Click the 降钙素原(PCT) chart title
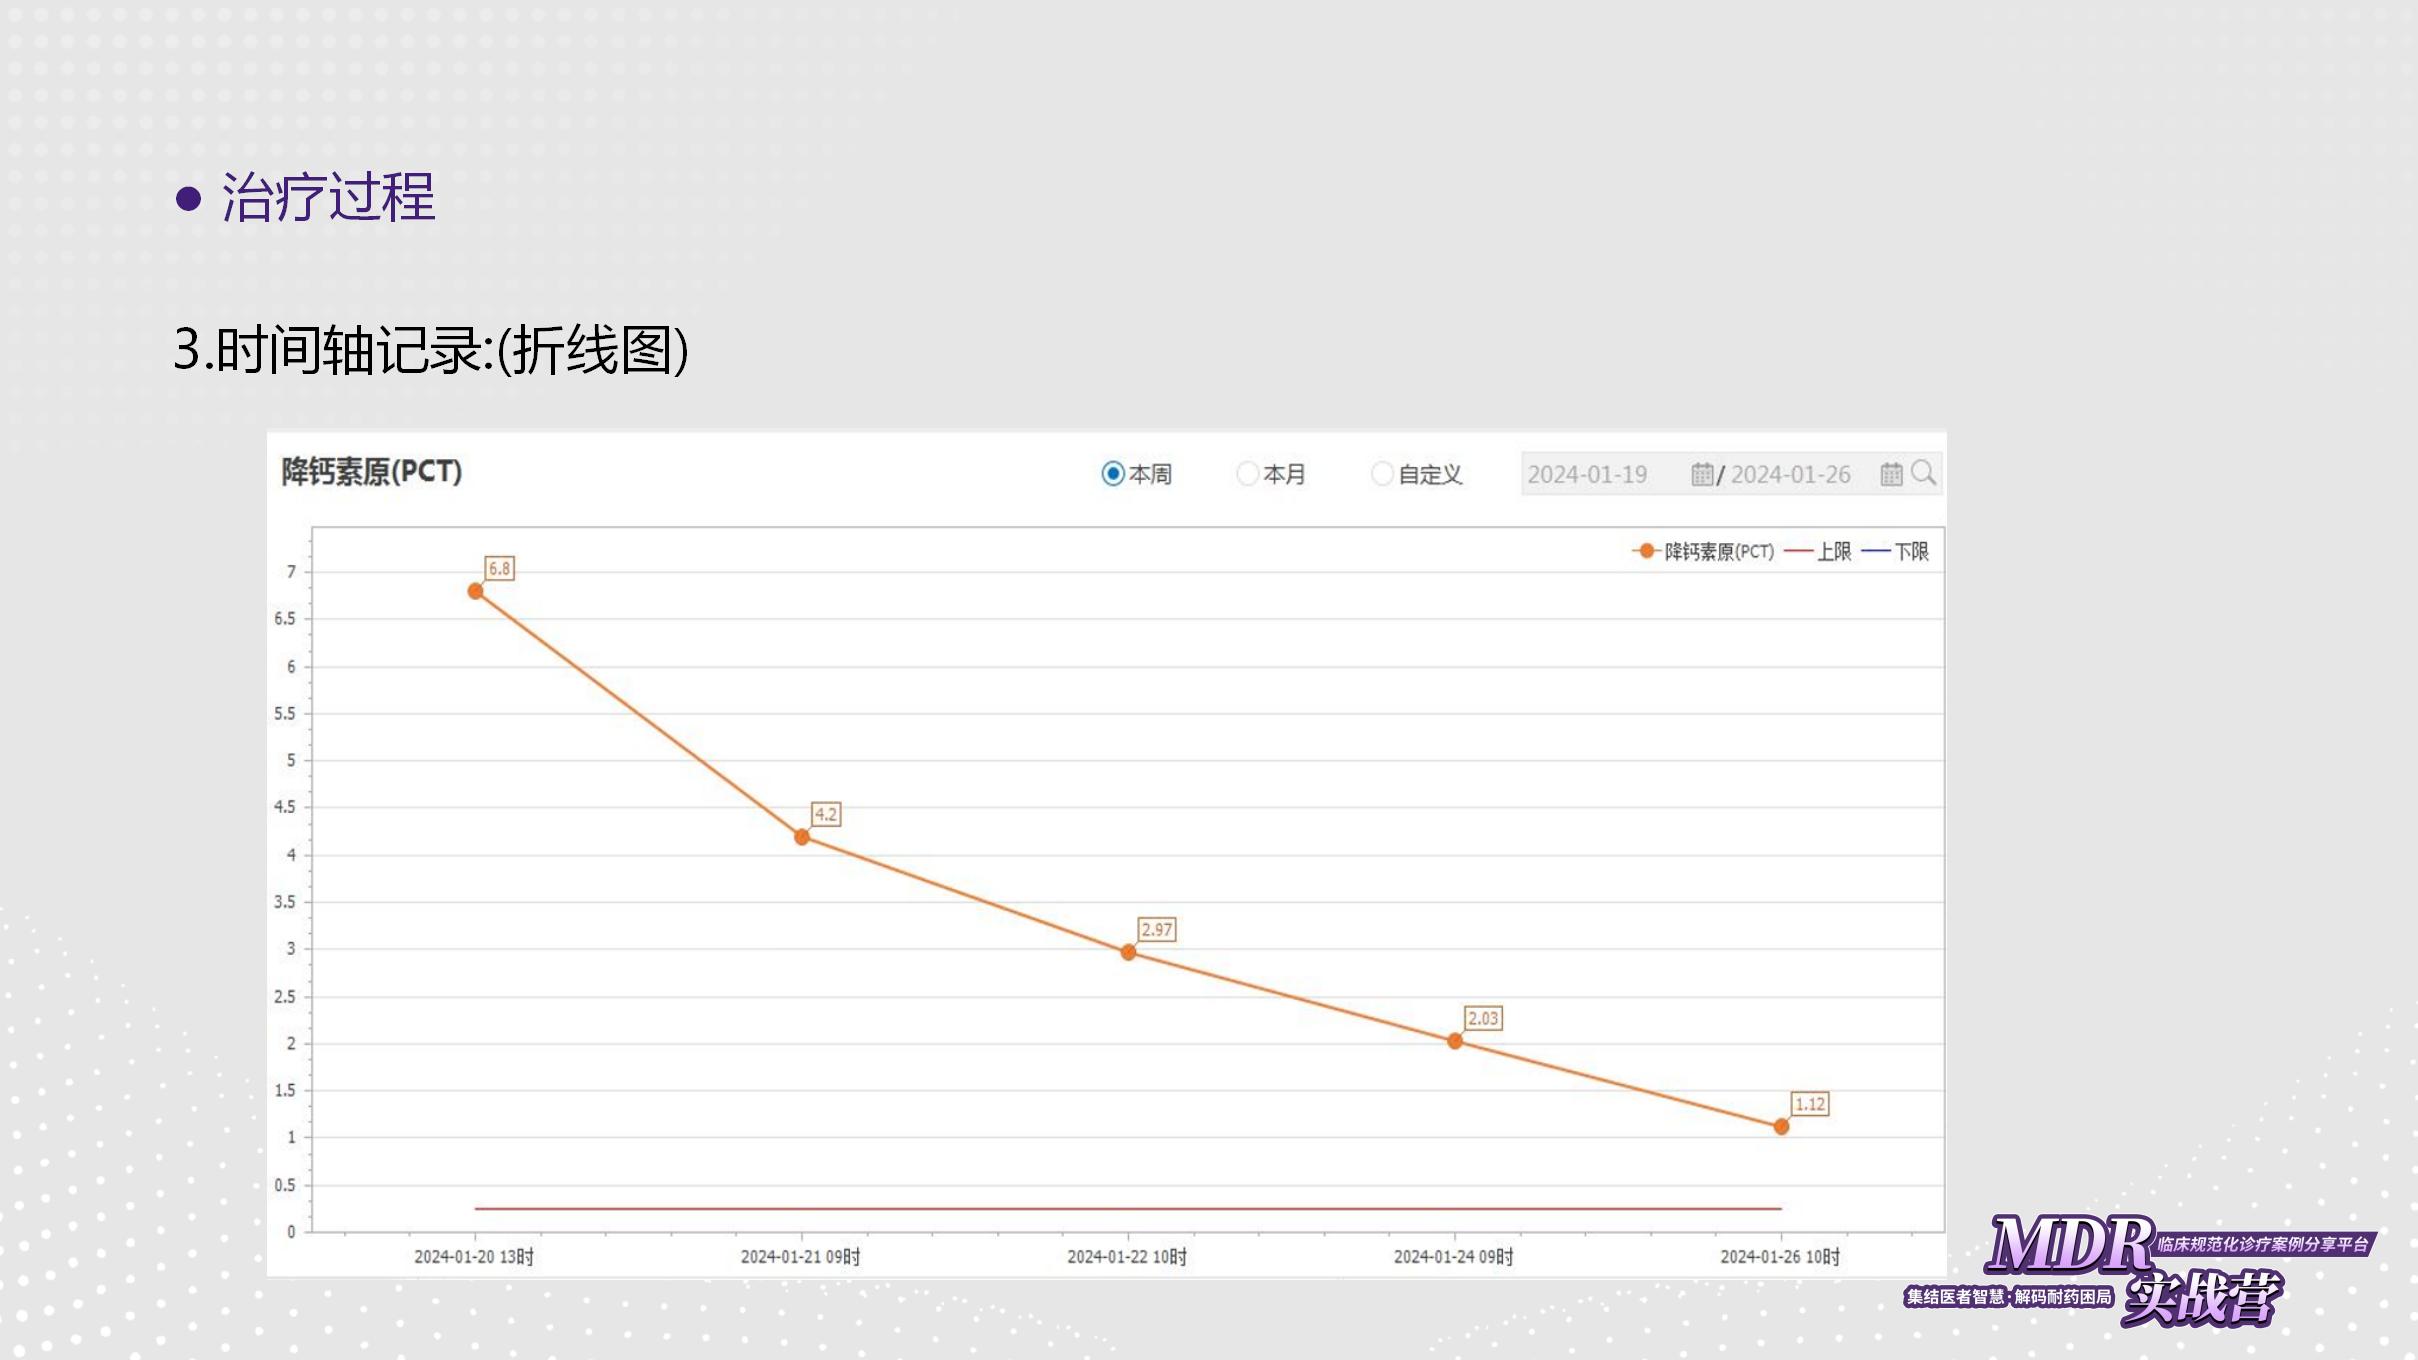Screen dimensions: 2418x1360 tap(371, 472)
